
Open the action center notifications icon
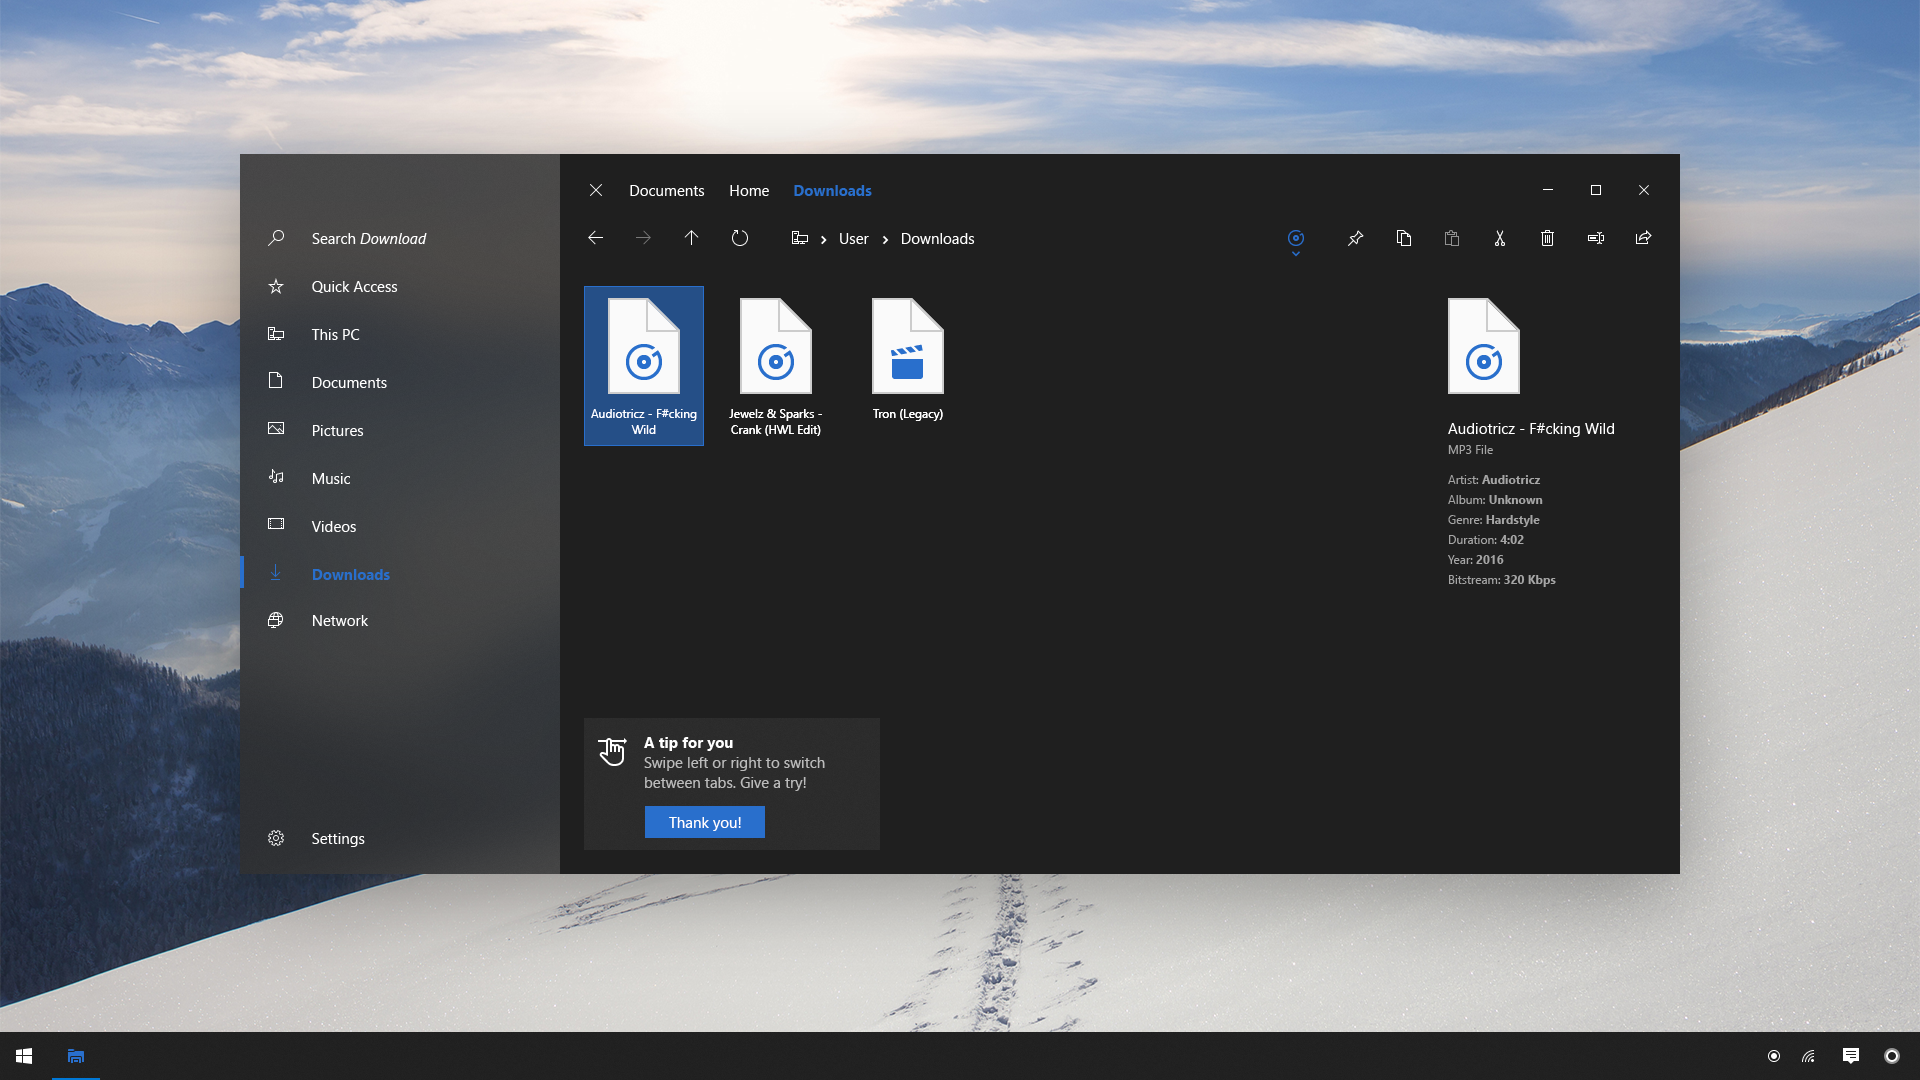coord(1851,1056)
